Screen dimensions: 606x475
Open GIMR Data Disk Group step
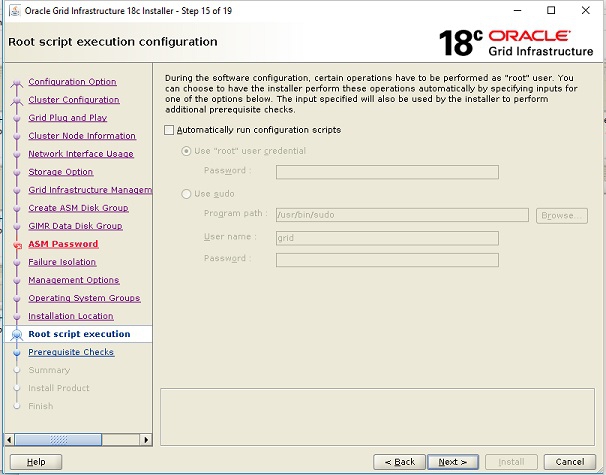[75, 226]
